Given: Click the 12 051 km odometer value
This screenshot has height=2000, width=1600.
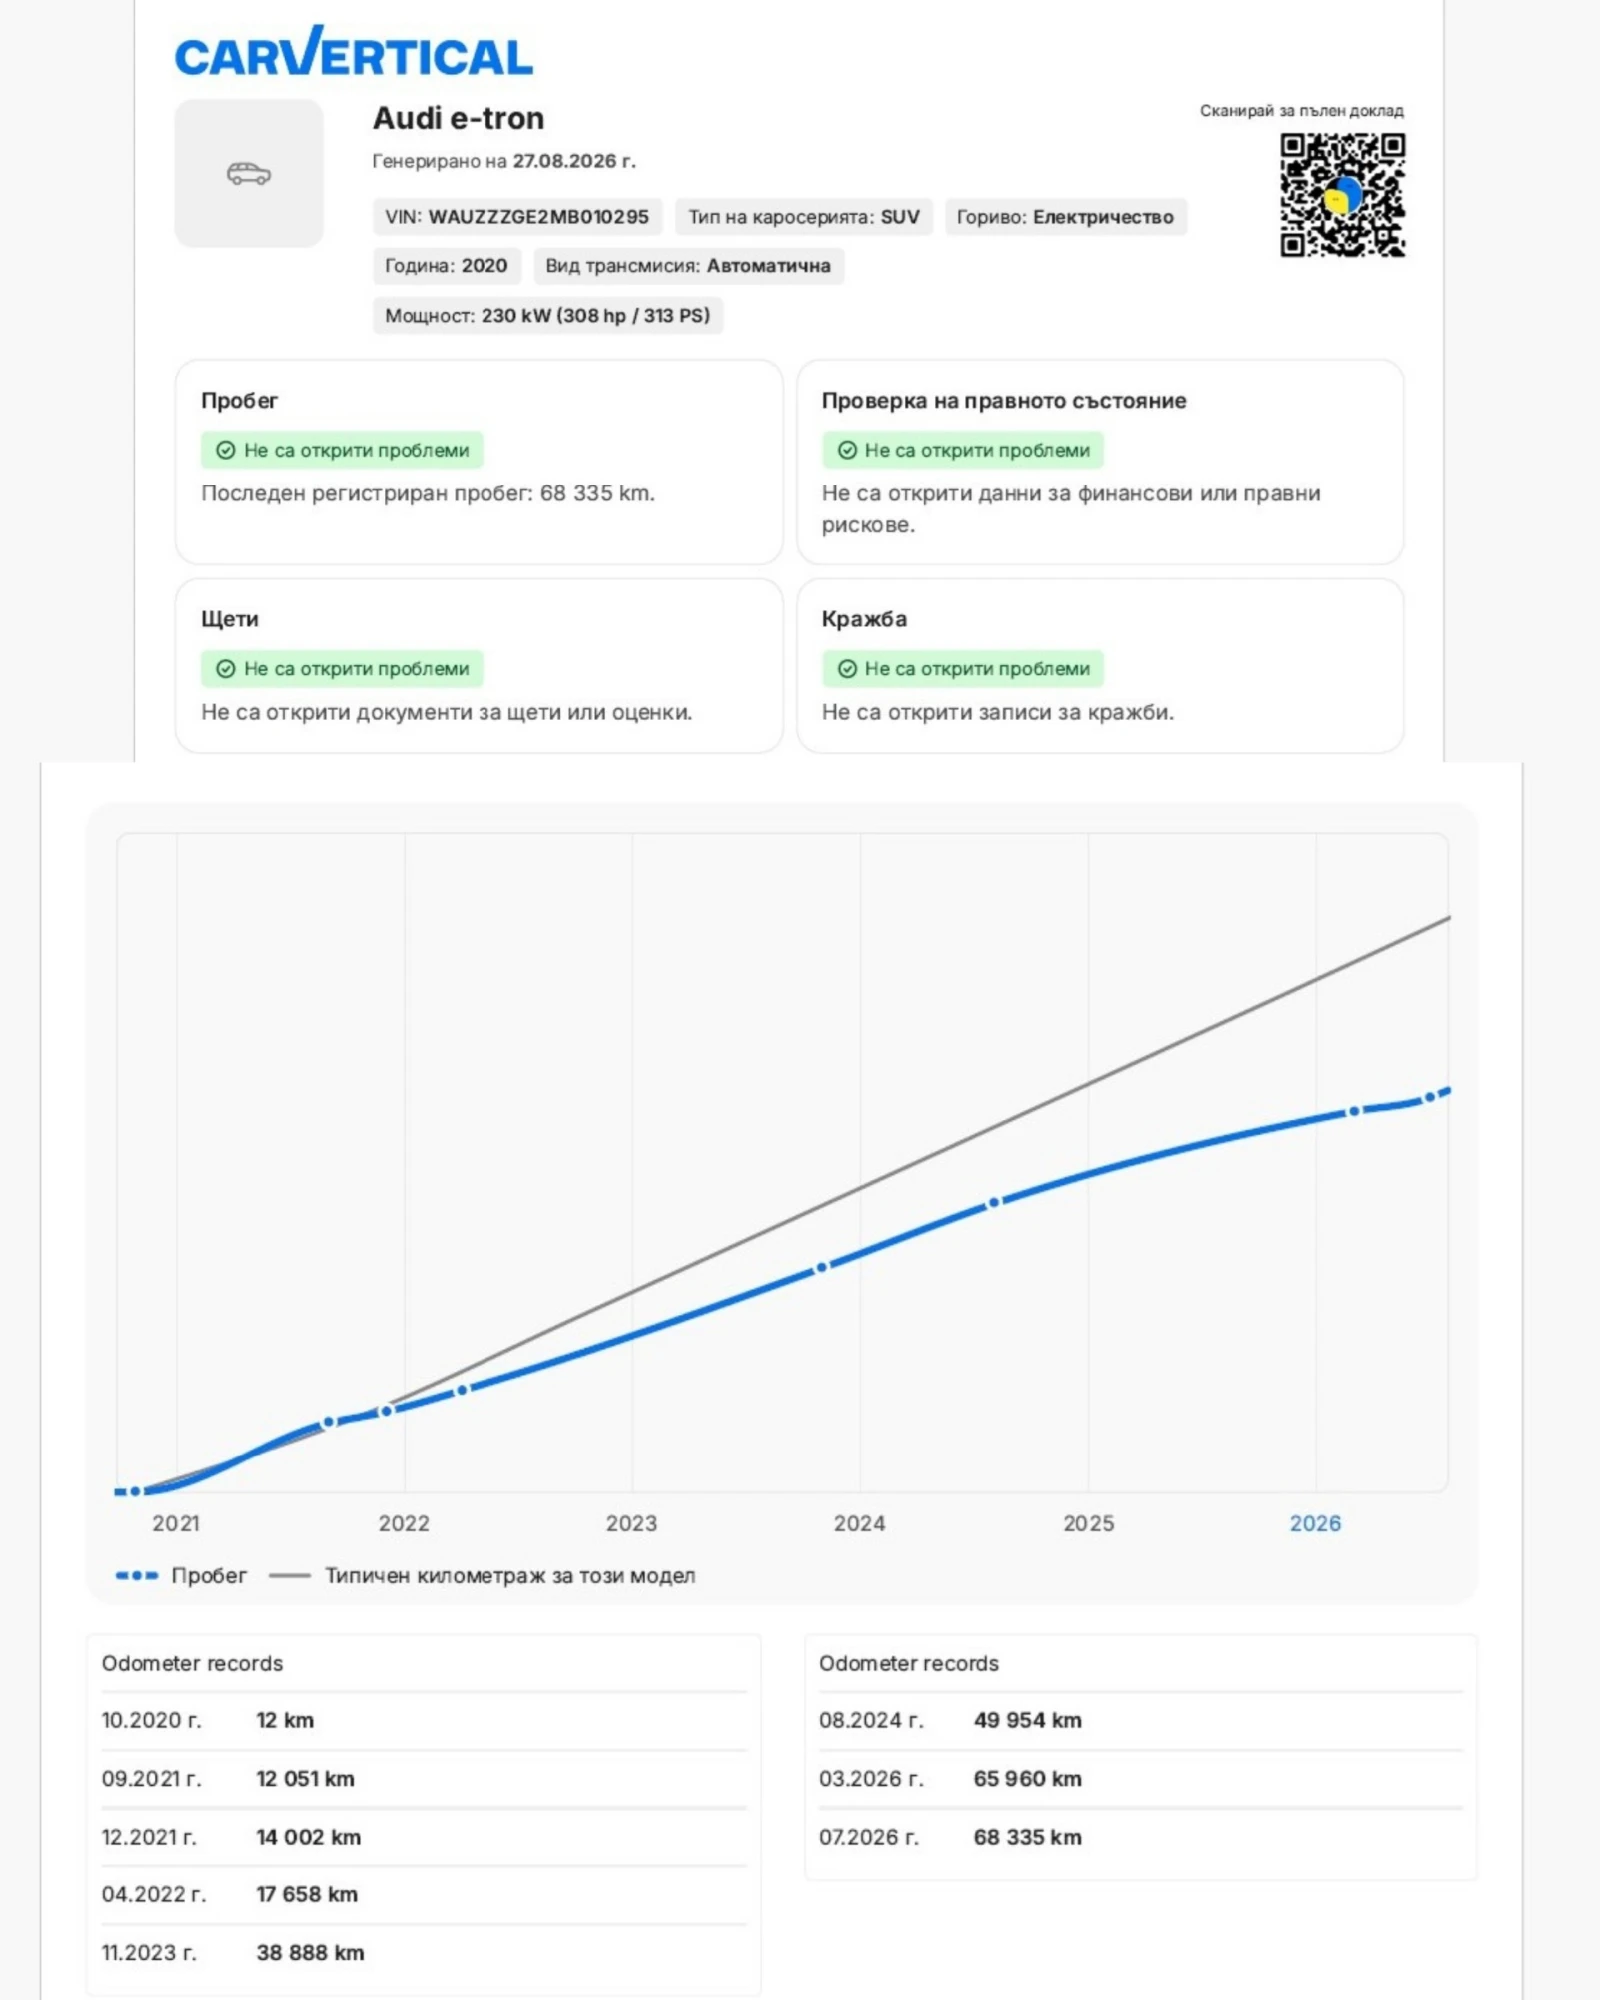Looking at the screenshot, I should 305,1778.
